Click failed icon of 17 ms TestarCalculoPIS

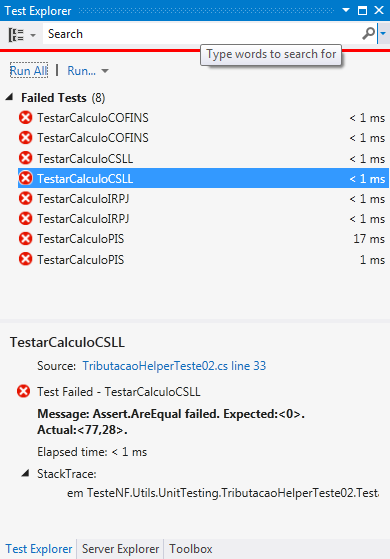(25, 239)
